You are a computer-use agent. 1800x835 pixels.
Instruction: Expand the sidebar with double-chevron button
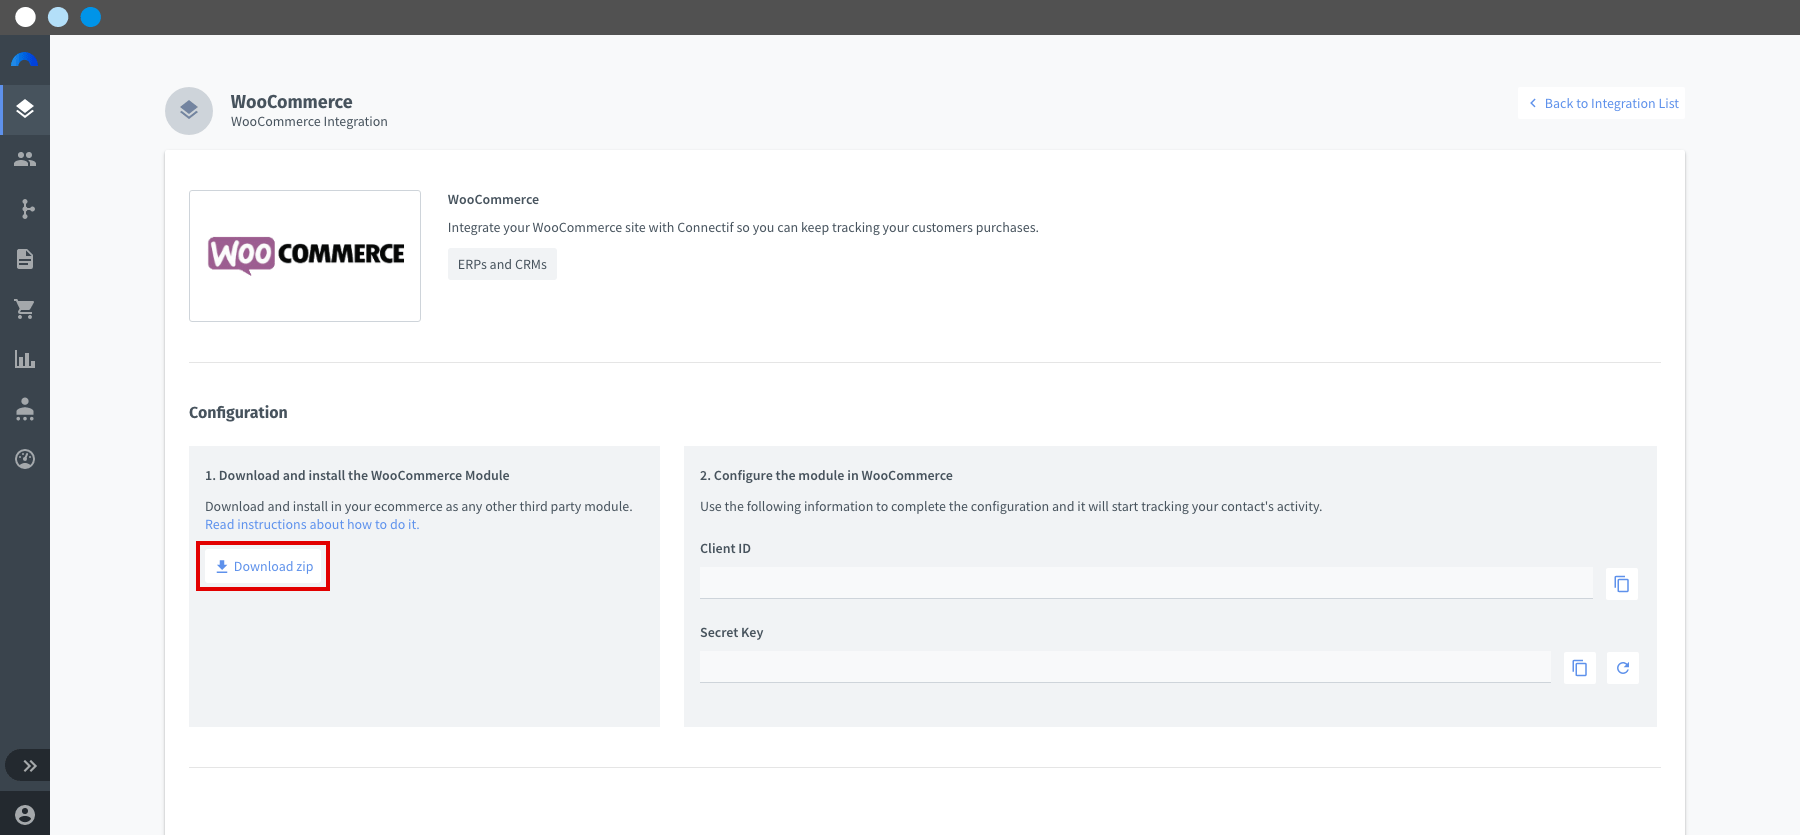tap(30, 766)
